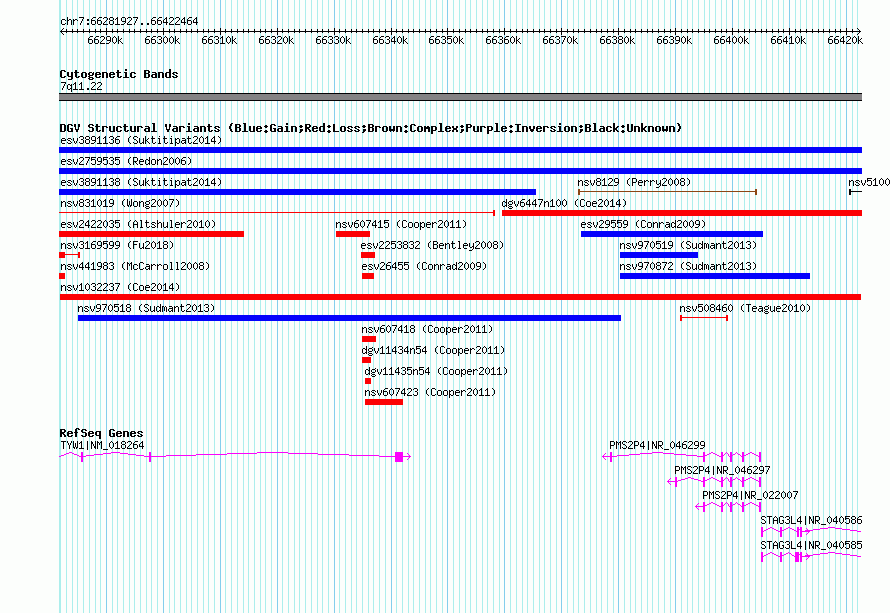Open the nsv607418 (Cooper2011) label
The image size is (890, 613).
coord(427,329)
